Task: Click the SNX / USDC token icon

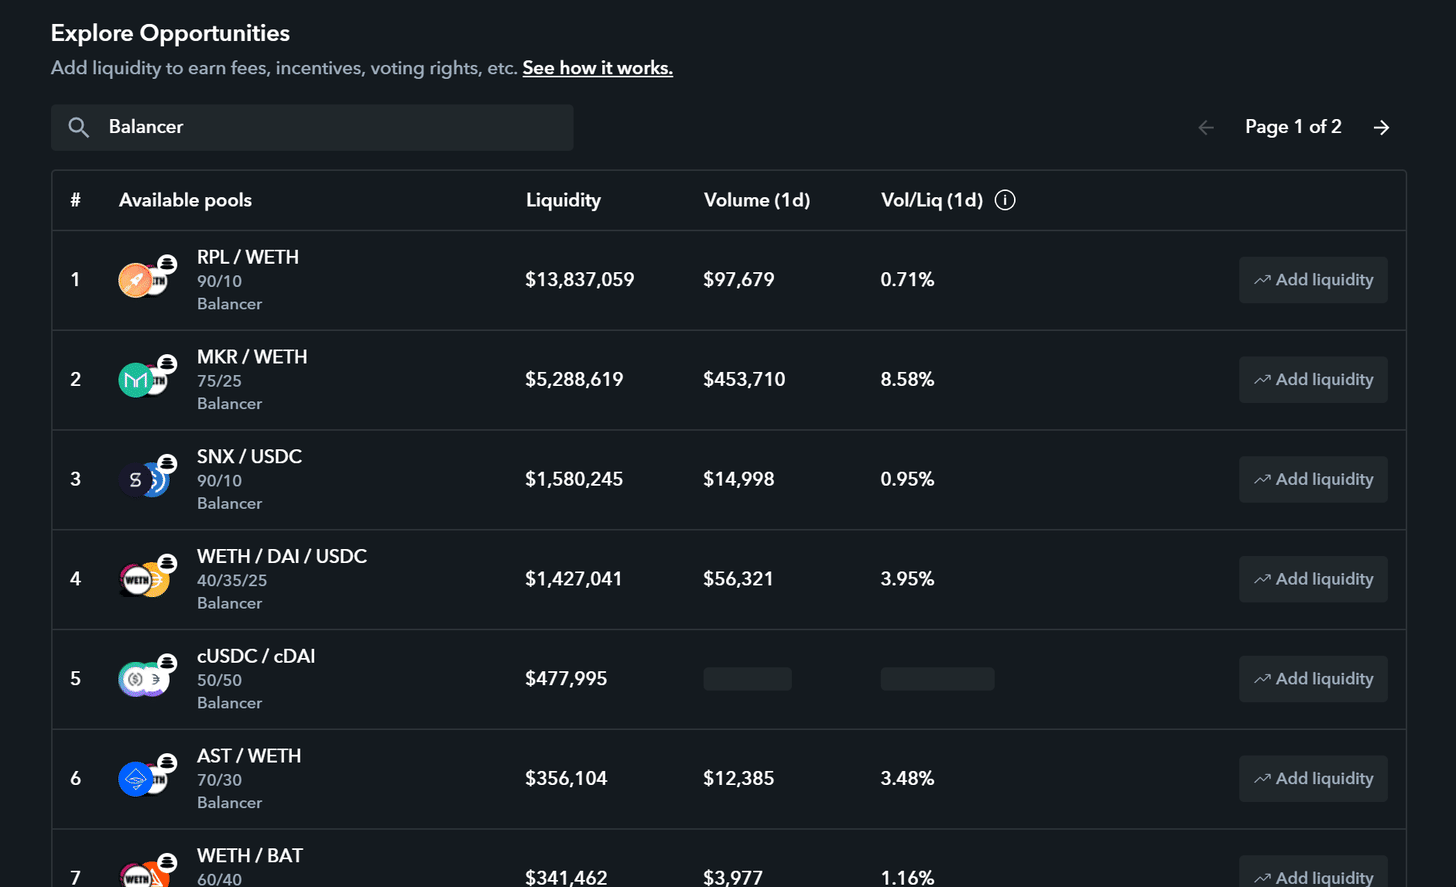Action: (144, 479)
